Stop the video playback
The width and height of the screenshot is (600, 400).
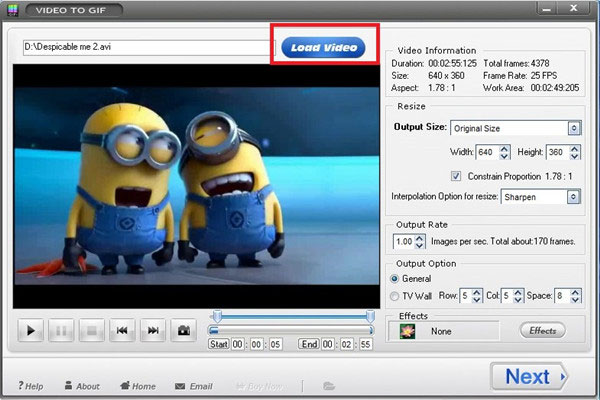[x=93, y=330]
